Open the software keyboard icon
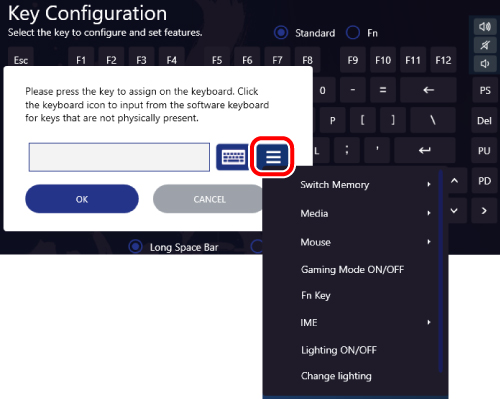 pos(233,157)
